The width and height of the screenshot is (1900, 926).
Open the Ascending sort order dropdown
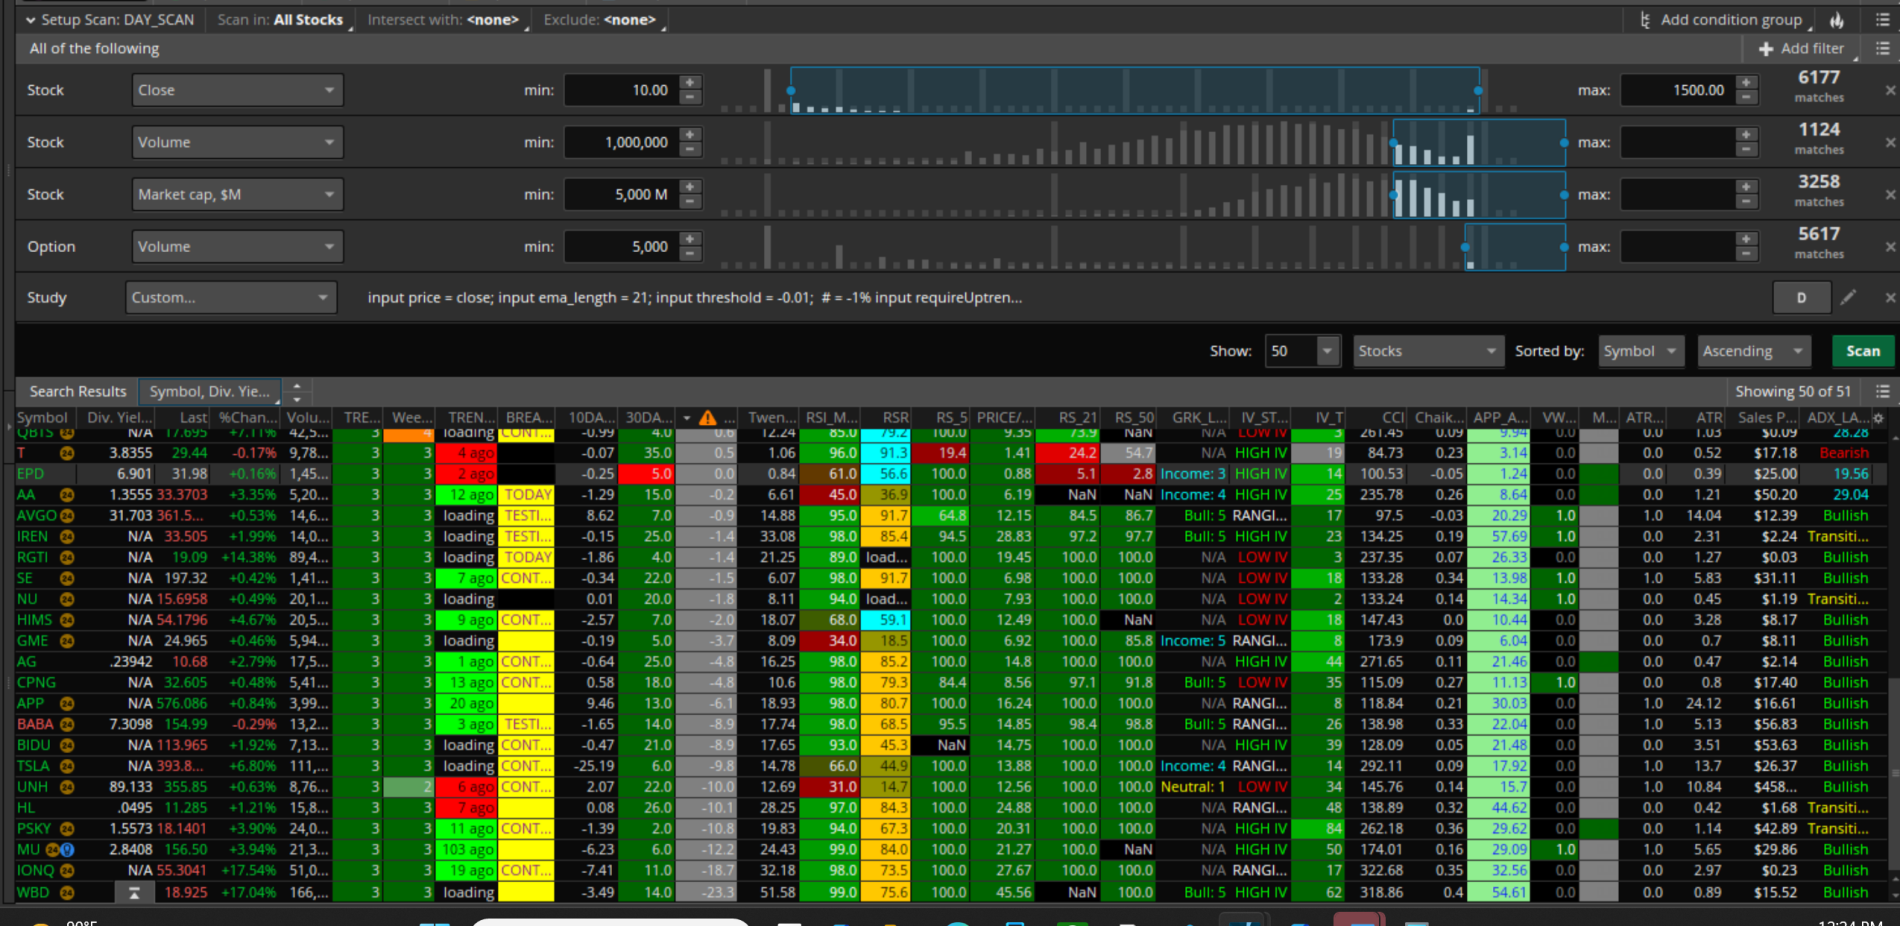pos(1754,351)
